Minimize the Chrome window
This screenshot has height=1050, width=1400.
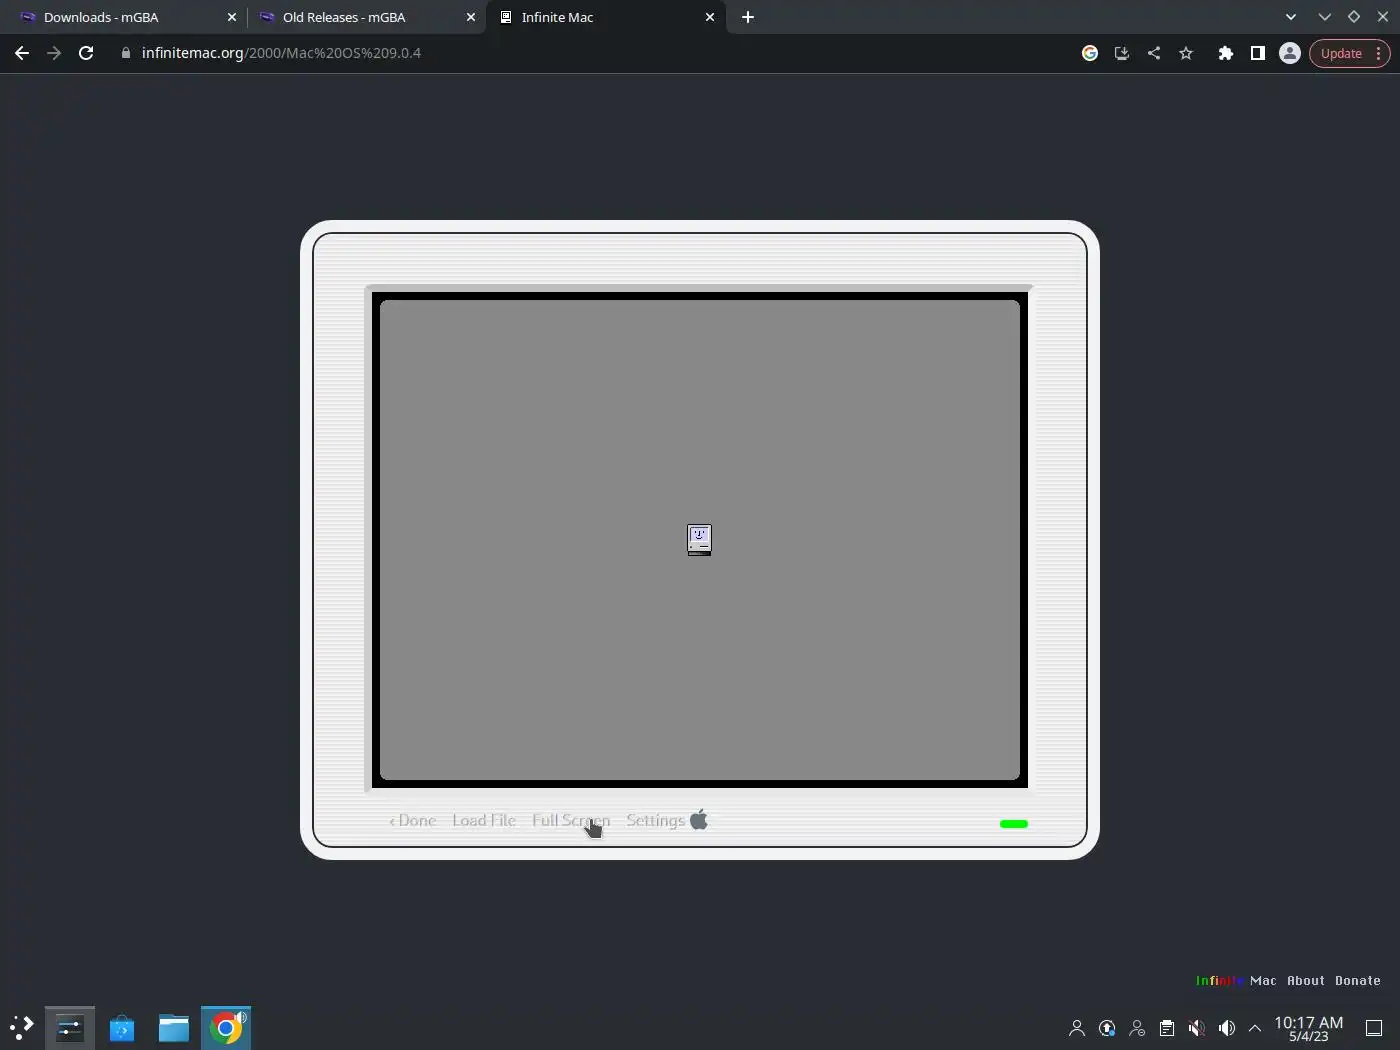click(x=1325, y=17)
